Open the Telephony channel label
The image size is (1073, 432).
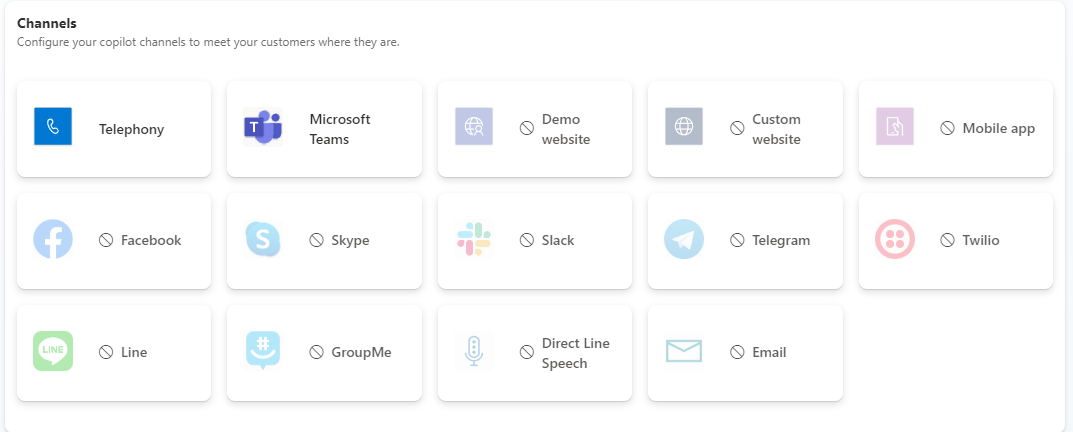(131, 129)
